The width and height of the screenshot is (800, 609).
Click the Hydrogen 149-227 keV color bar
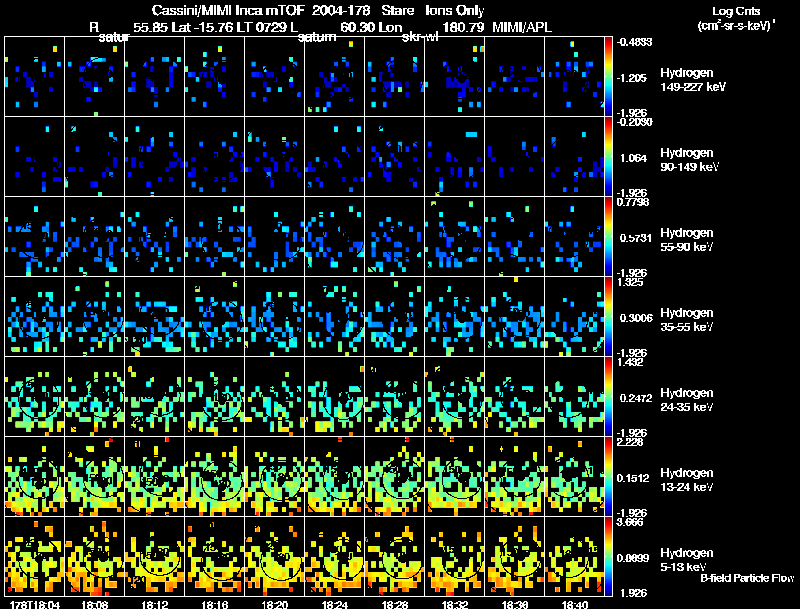tap(610, 76)
